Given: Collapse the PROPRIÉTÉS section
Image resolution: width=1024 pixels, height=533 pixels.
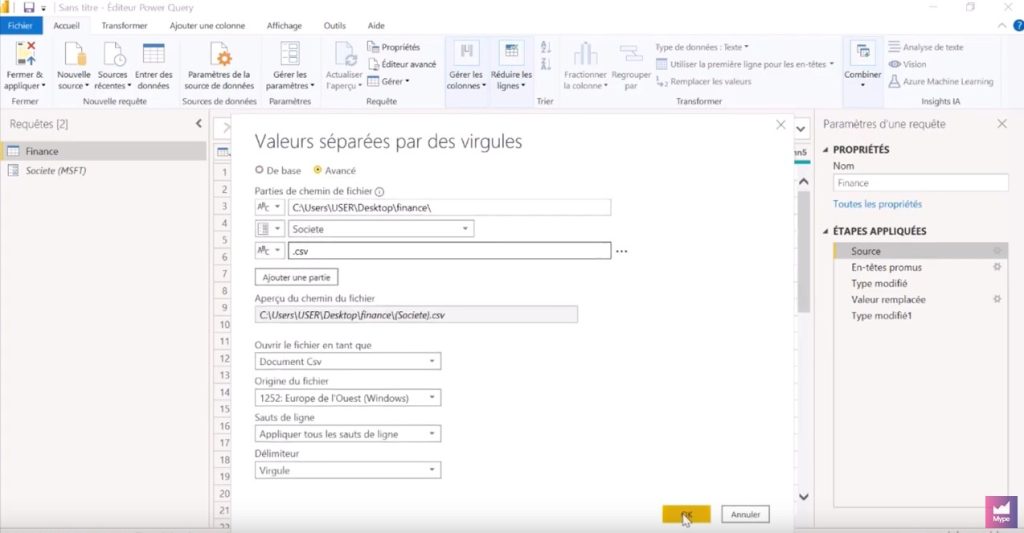Looking at the screenshot, I should click(x=825, y=150).
